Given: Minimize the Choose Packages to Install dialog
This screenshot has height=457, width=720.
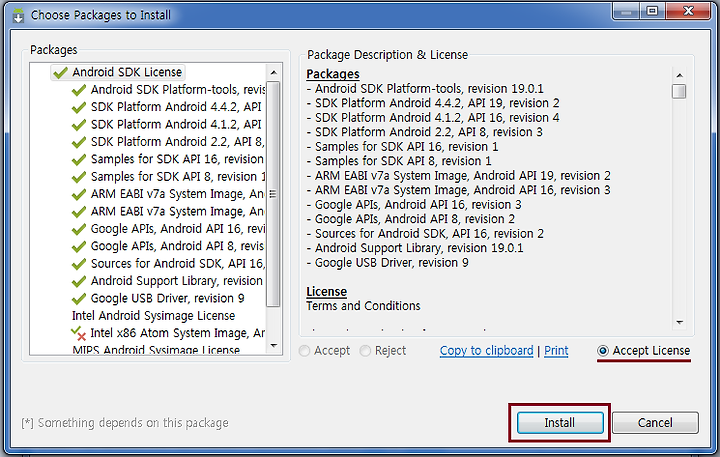Looking at the screenshot, I should pos(625,11).
